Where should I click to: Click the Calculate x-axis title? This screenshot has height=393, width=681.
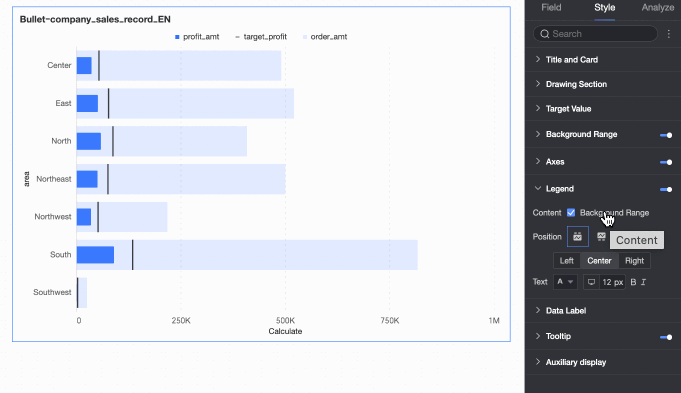tap(285, 331)
